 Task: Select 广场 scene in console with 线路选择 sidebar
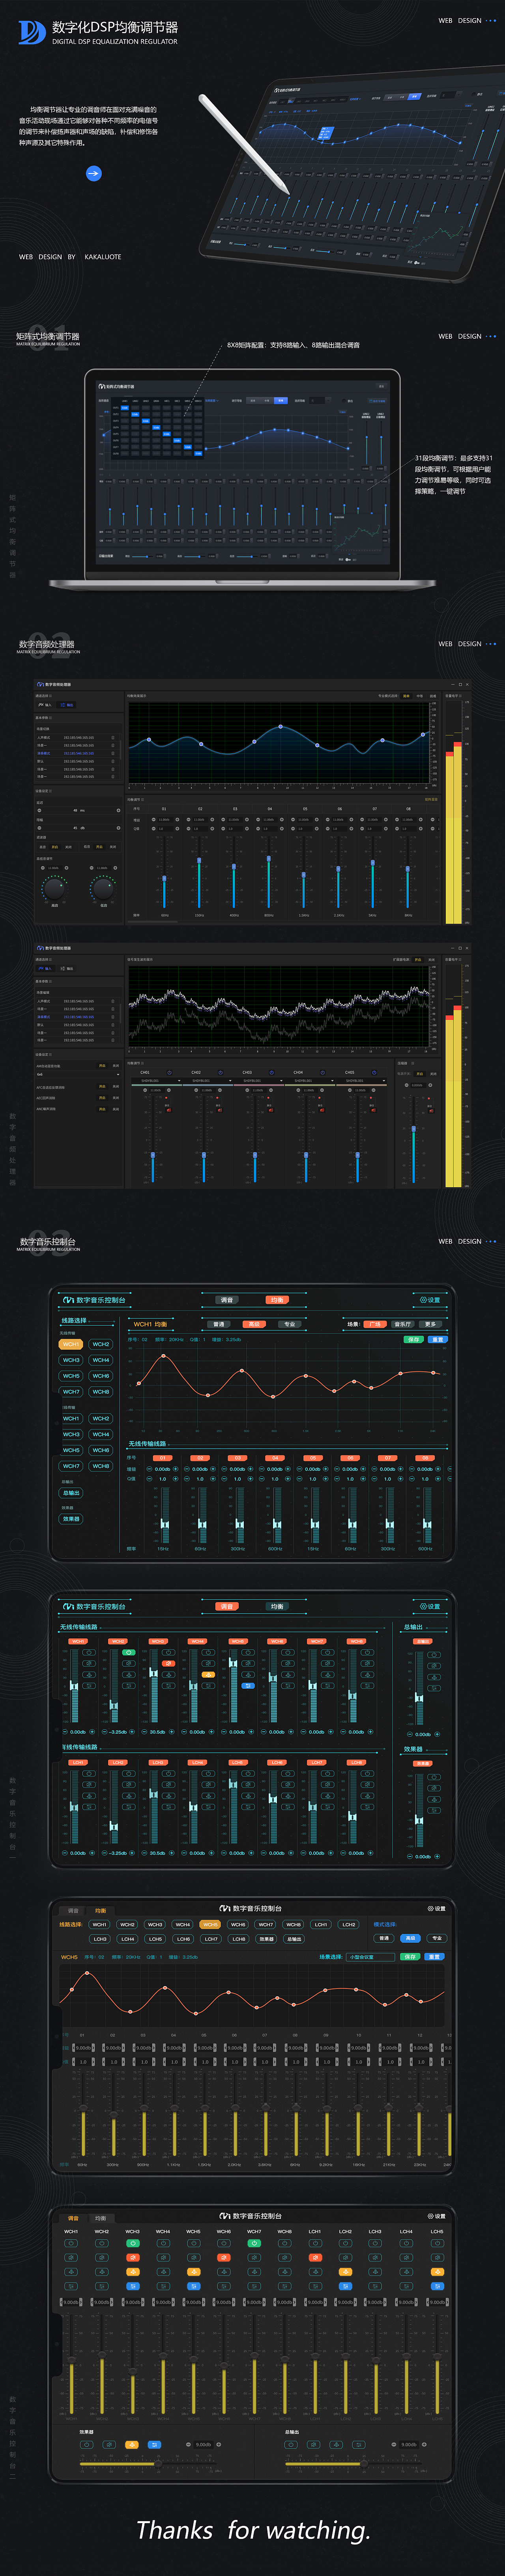pyautogui.click(x=375, y=1324)
